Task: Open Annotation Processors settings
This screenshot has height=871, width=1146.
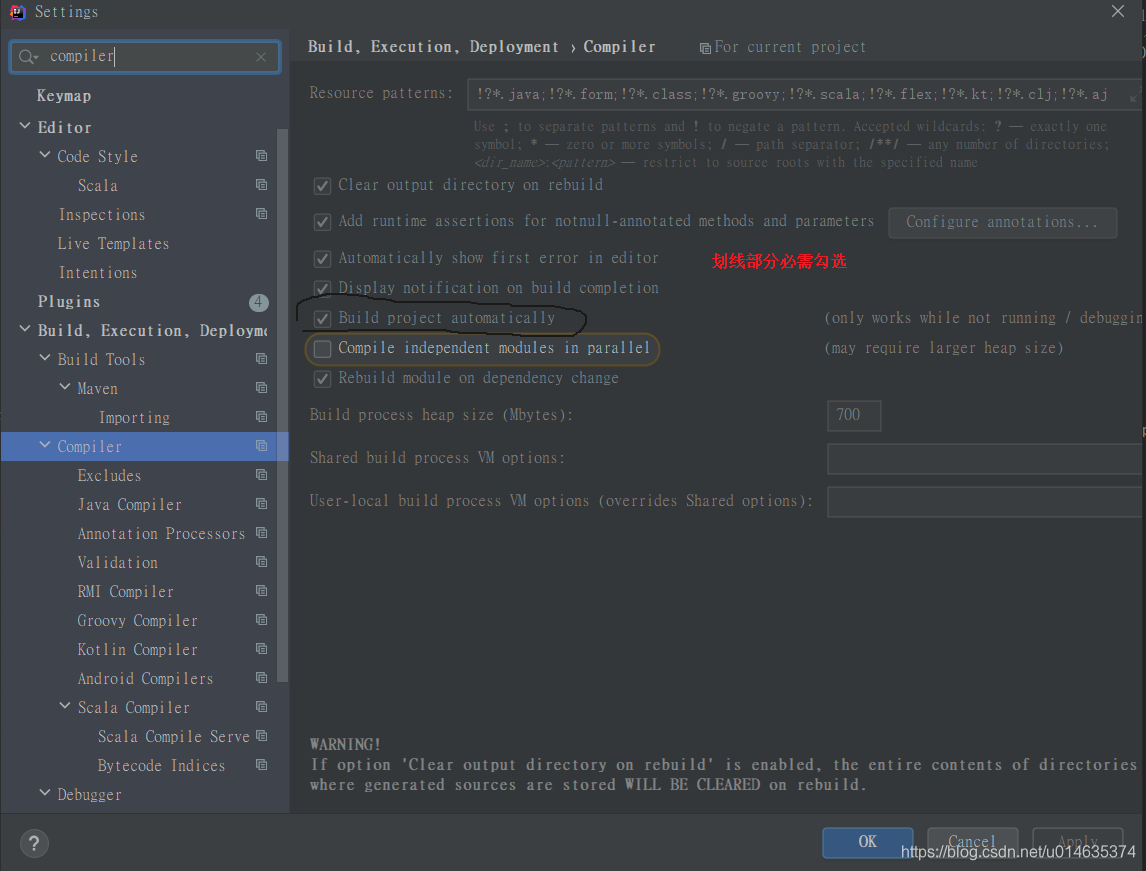Action: click(x=161, y=534)
